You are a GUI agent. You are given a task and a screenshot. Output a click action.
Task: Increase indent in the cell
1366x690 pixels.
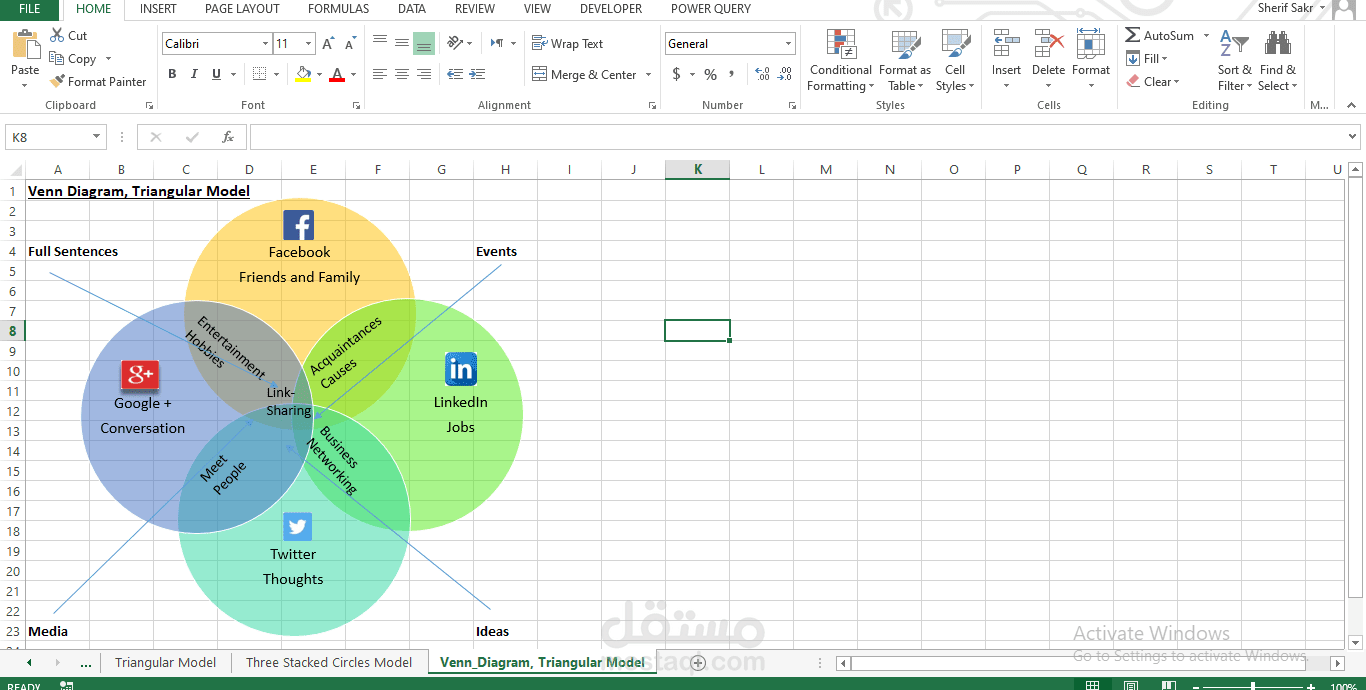coord(477,74)
